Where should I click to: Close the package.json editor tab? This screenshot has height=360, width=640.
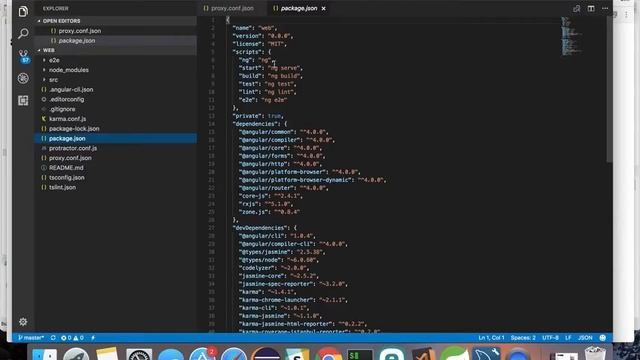pos(324,8)
